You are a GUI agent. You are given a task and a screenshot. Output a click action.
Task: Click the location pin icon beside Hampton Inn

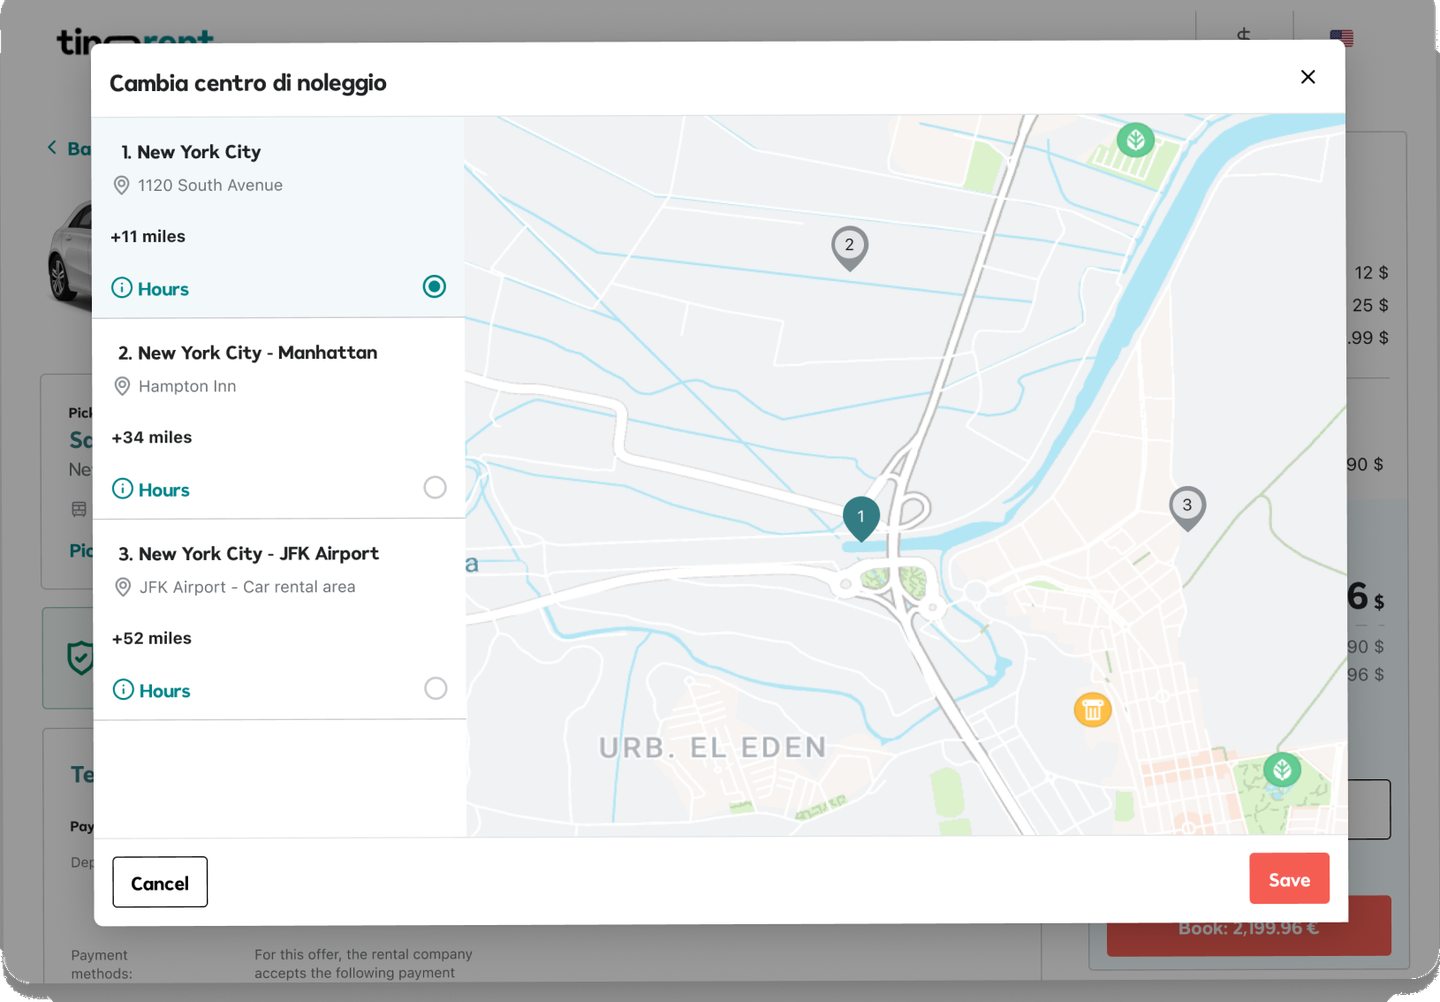click(122, 386)
